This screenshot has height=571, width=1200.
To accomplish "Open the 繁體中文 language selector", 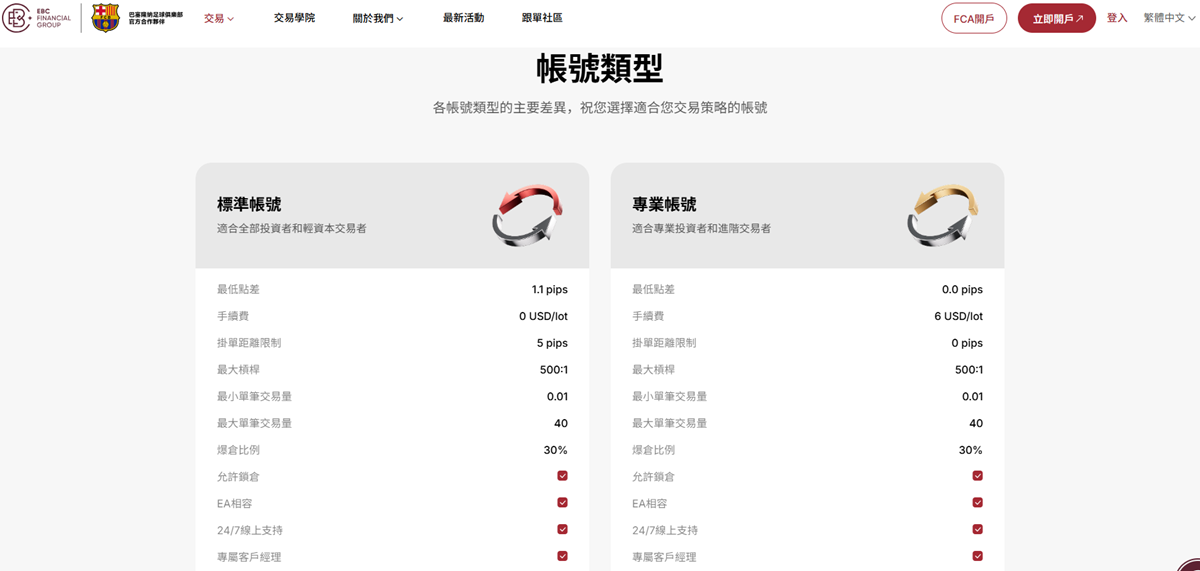I will coord(1170,18).
